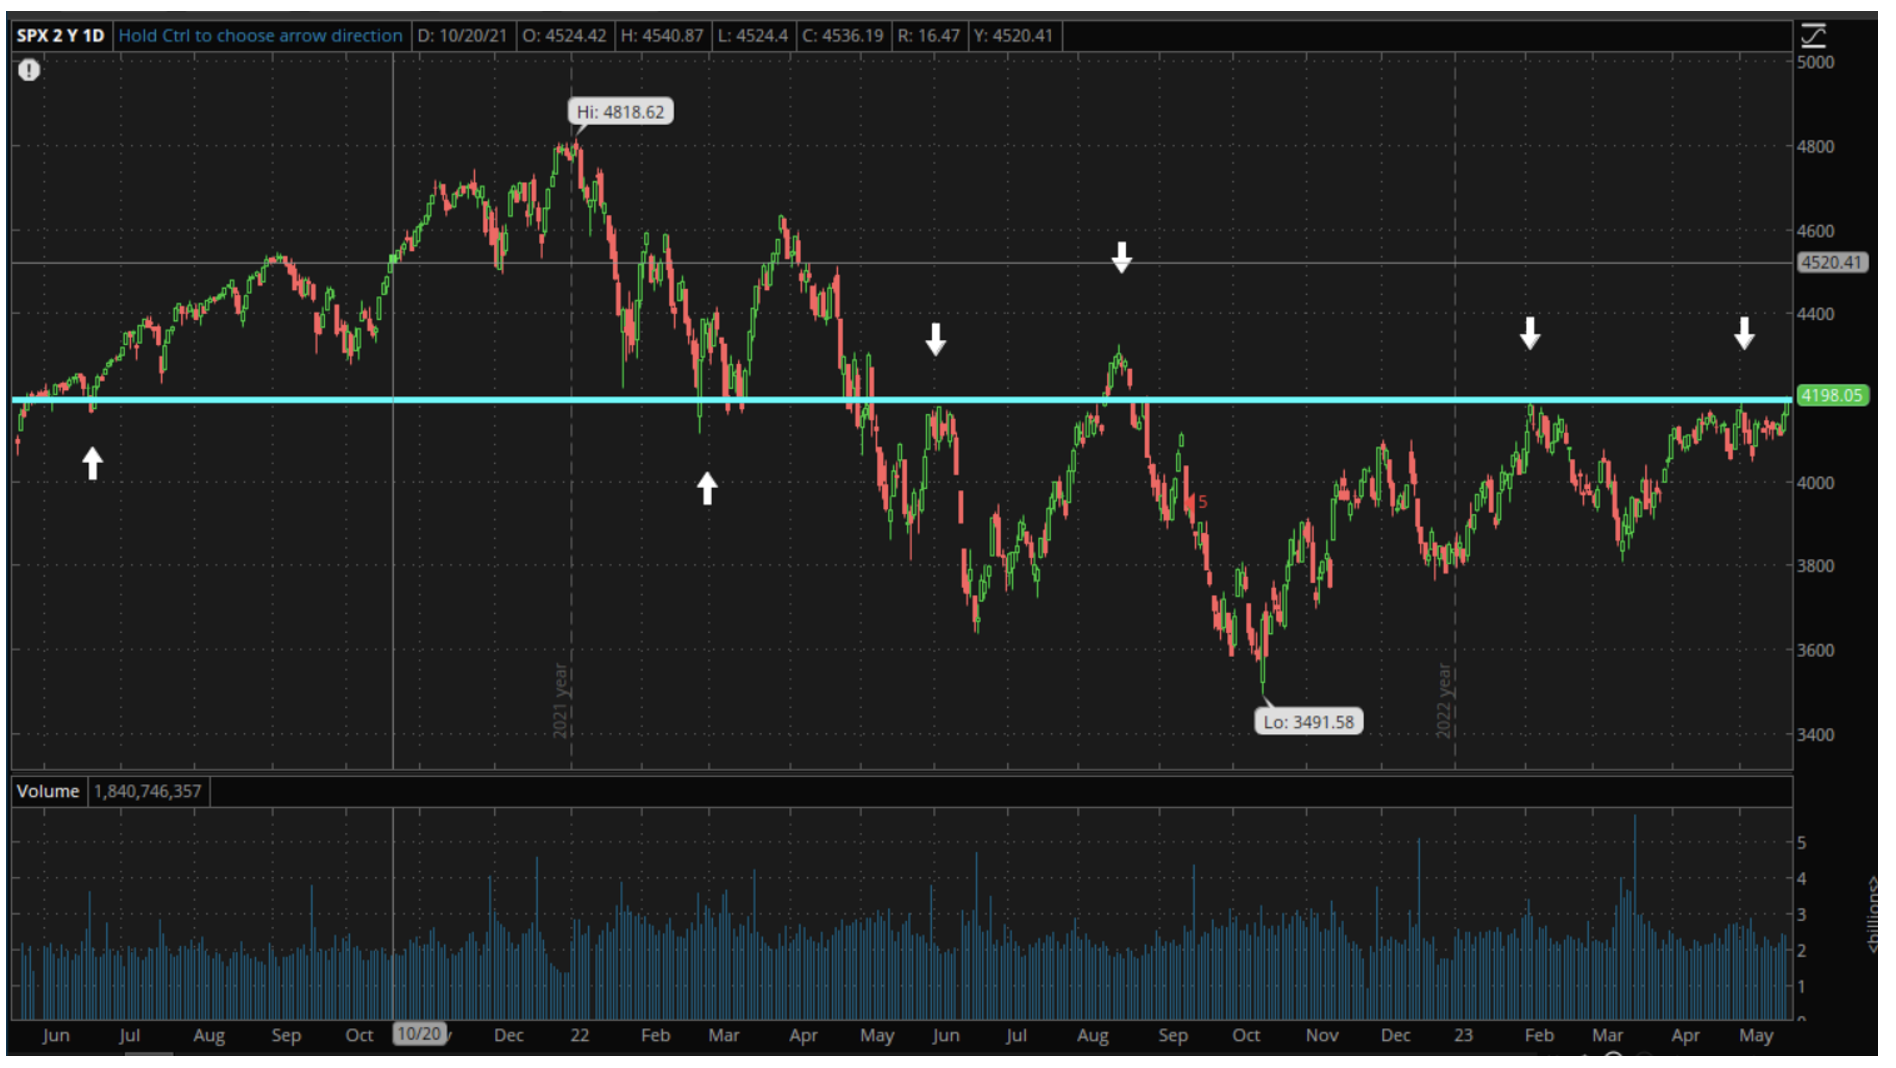The width and height of the screenshot is (1896, 1068).
Task: Click the date readout D: 10/20/21
Action: point(462,36)
